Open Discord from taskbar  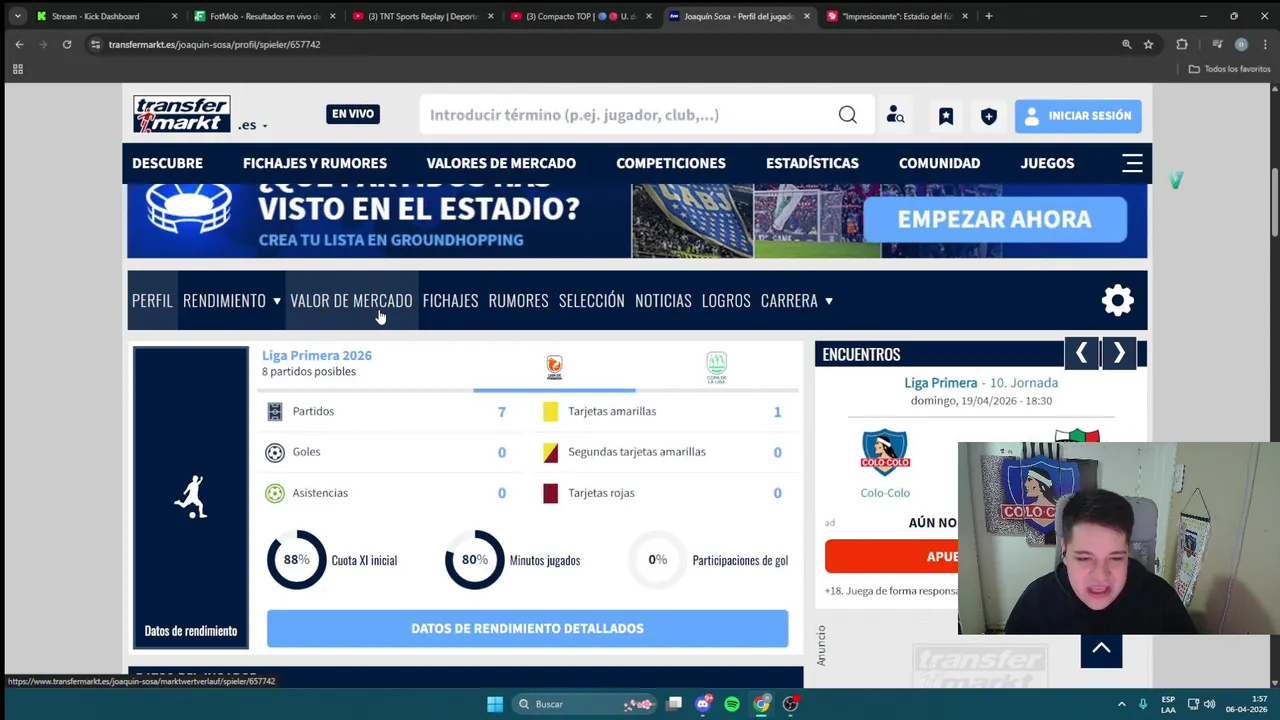click(703, 704)
